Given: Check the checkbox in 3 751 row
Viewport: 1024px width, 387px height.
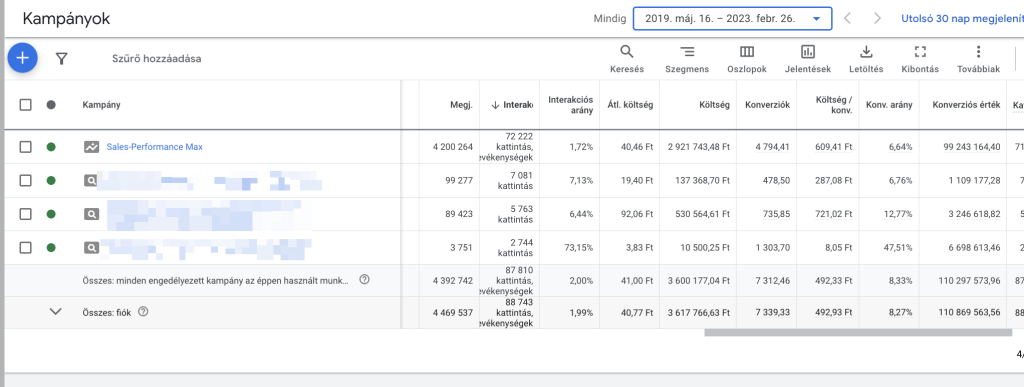Looking at the screenshot, I should pyautogui.click(x=25, y=247).
